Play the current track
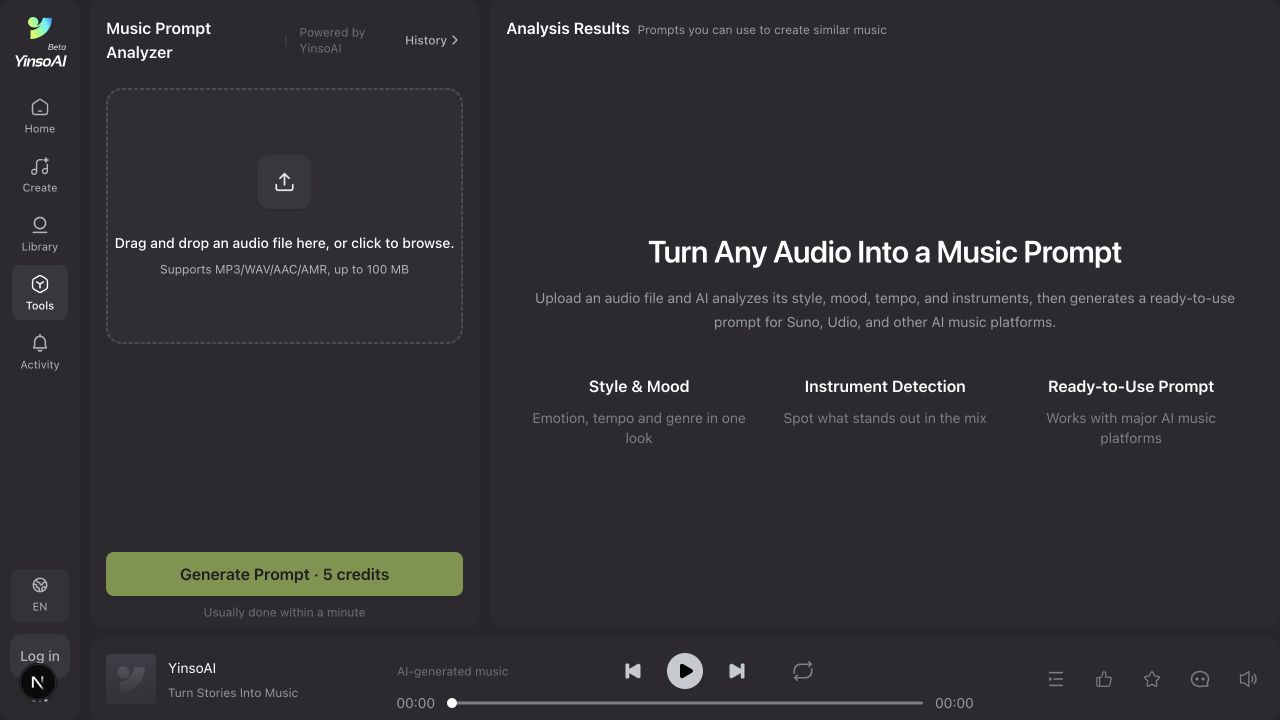The height and width of the screenshot is (720, 1280). [x=685, y=671]
